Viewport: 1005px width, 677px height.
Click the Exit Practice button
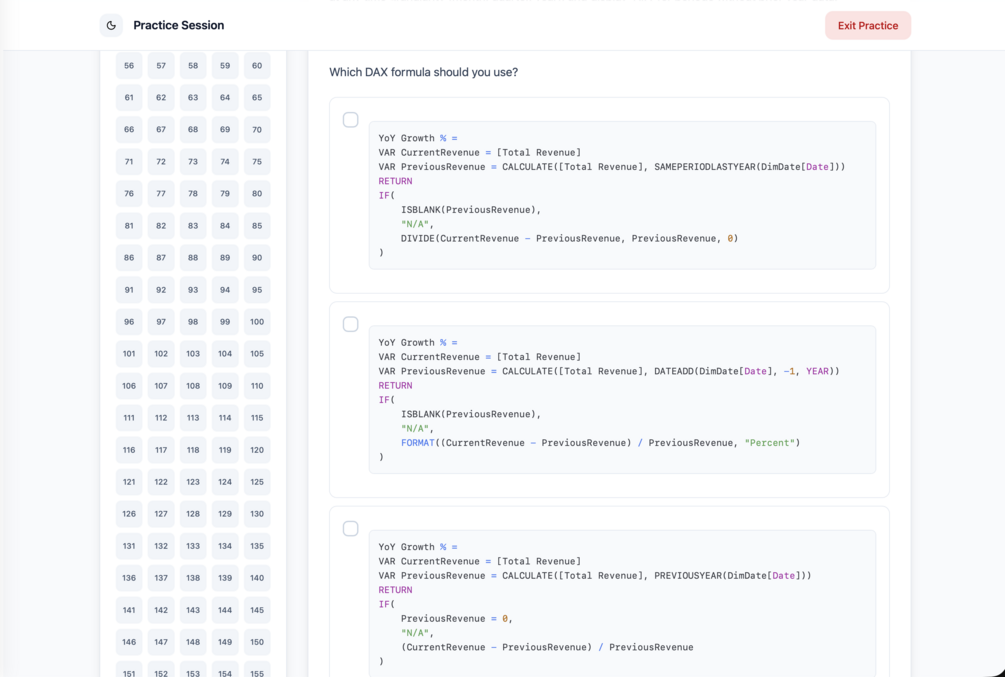click(x=867, y=25)
